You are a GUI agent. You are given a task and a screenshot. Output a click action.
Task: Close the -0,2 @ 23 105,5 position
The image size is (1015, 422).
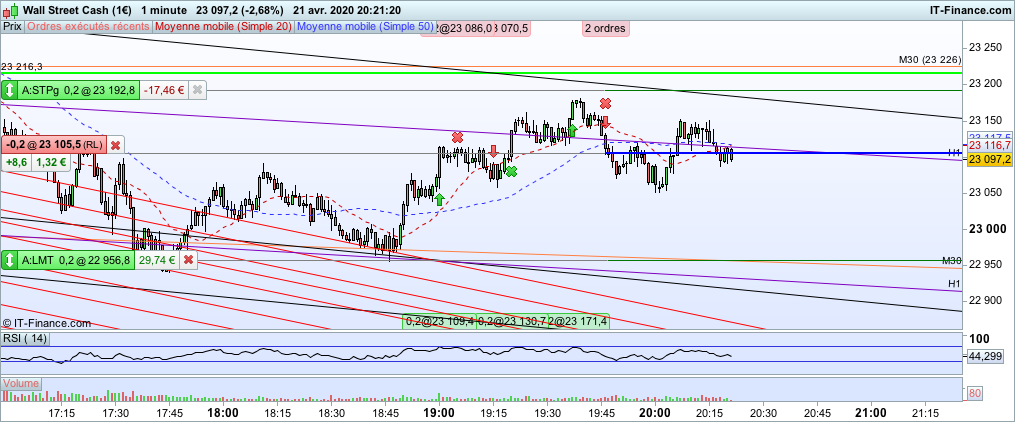point(116,145)
